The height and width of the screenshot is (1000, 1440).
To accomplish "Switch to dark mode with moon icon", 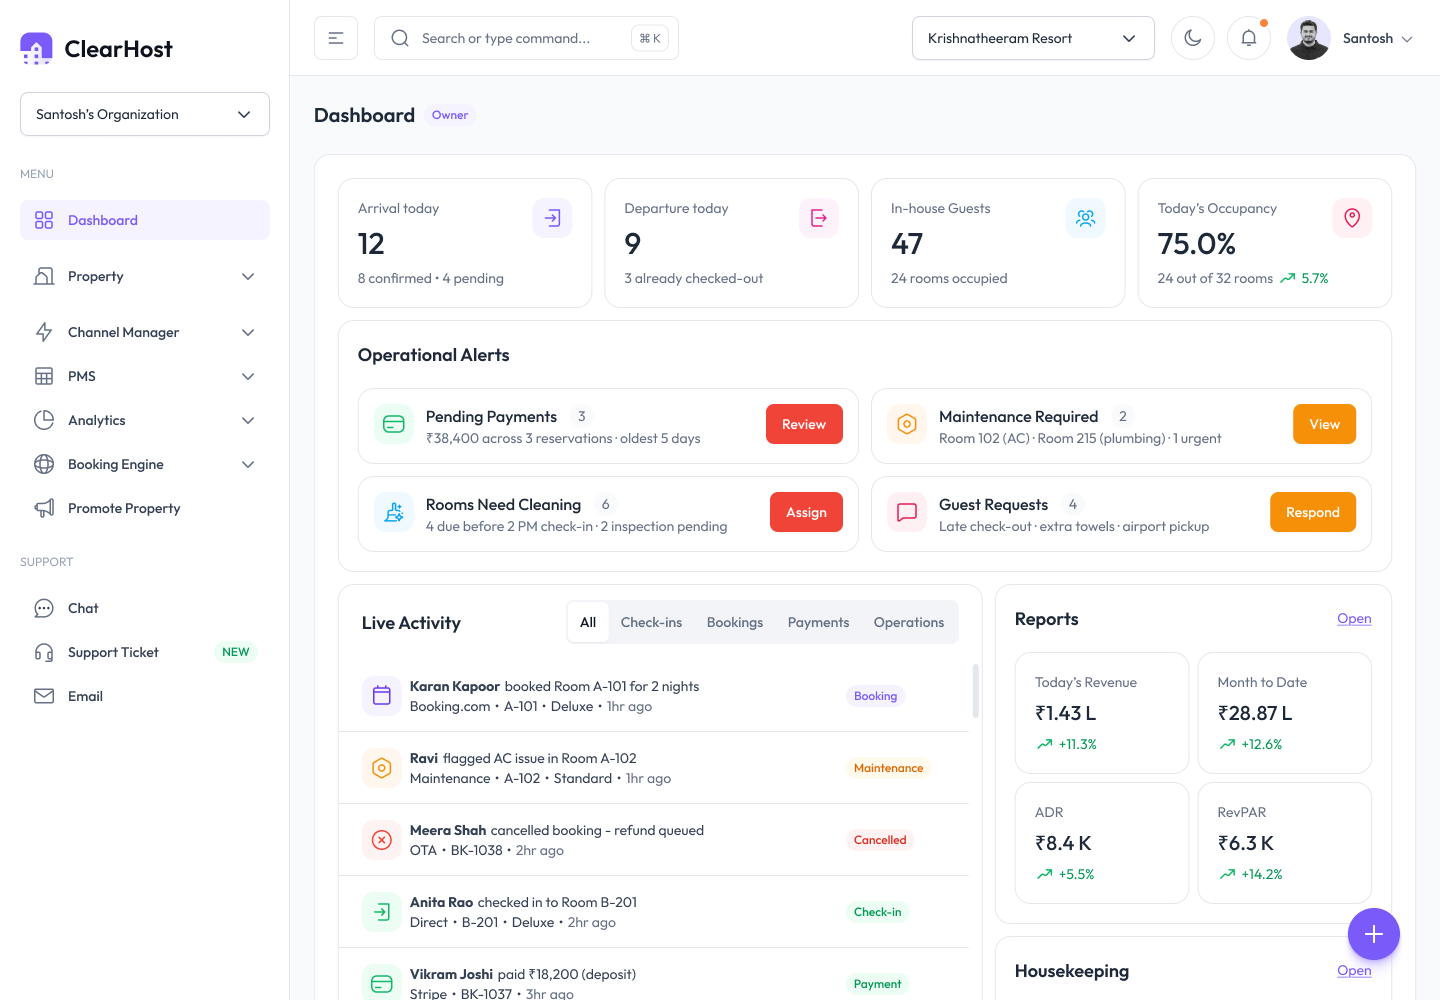I will coord(1193,38).
